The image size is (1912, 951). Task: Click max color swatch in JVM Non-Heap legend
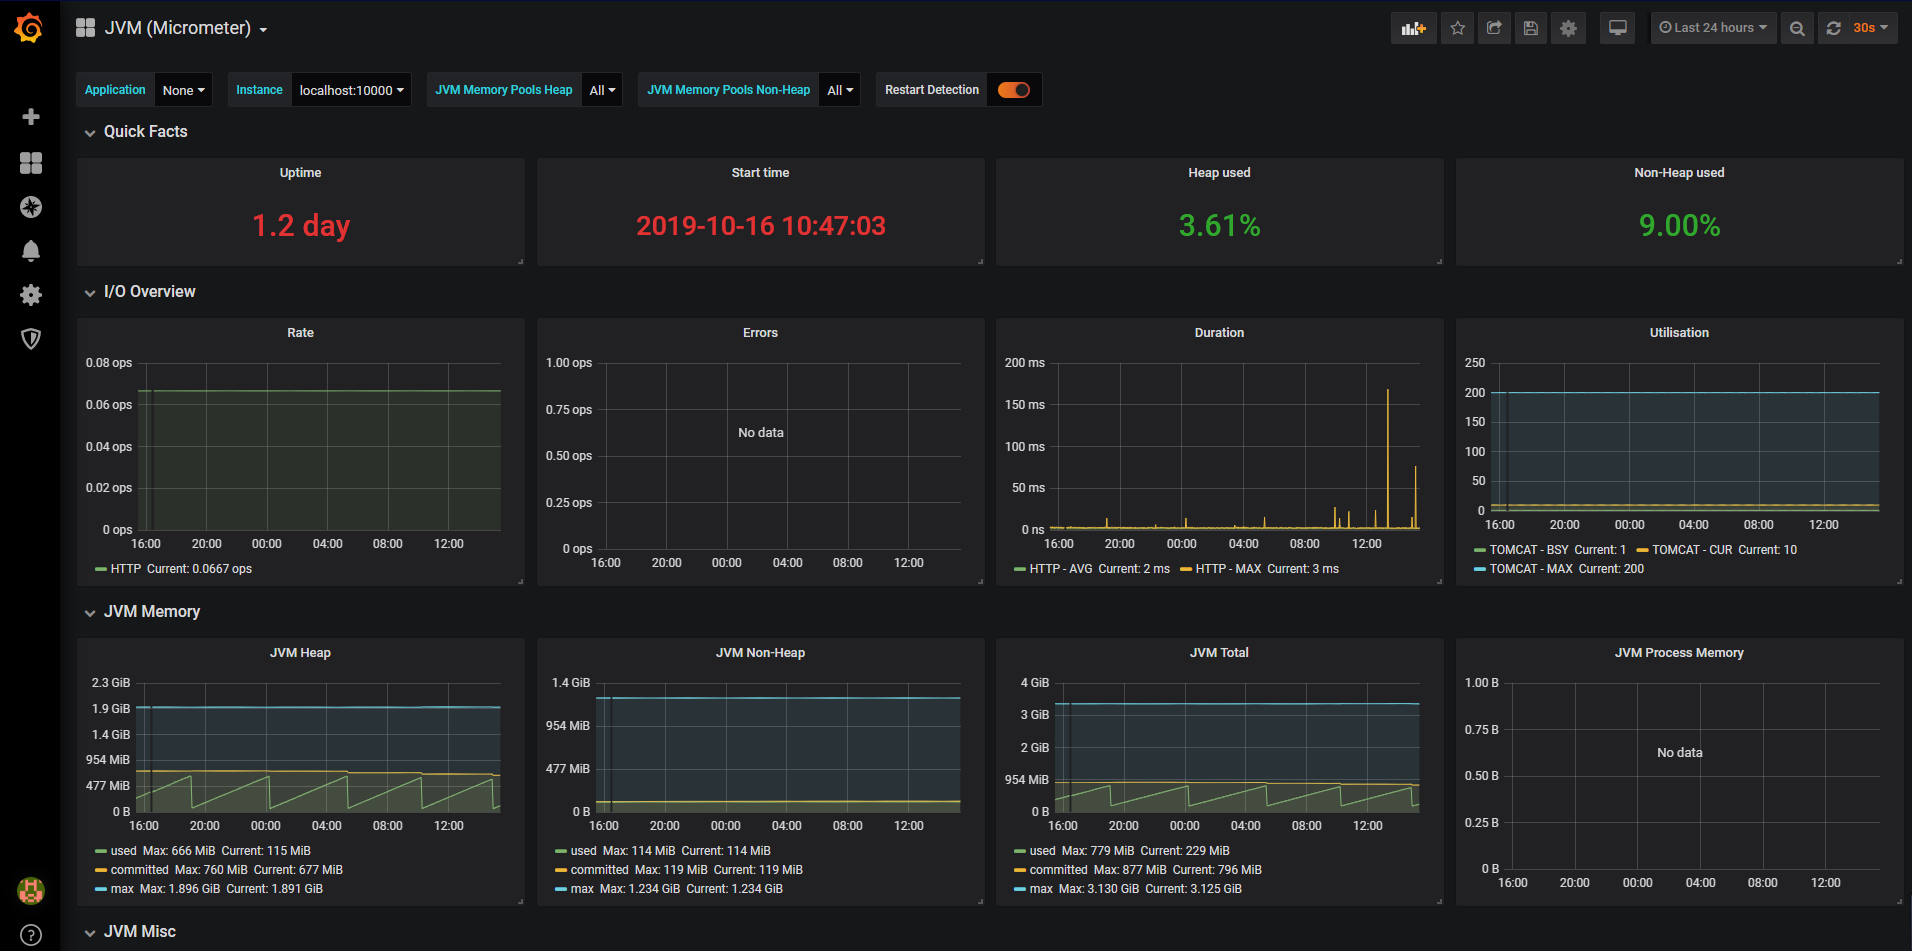[x=560, y=889]
